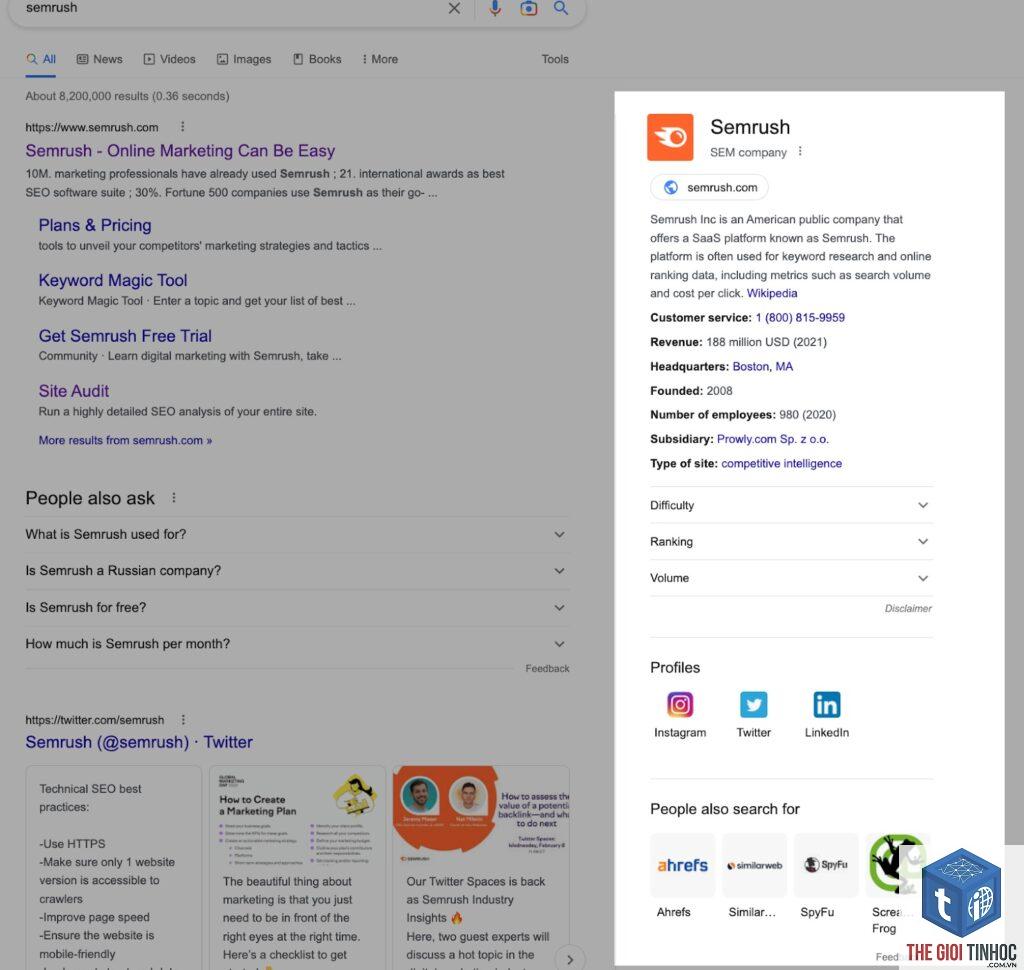Viewport: 1024px width, 970px height.
Task: Clear the search box with the X icon
Action: 454,8
